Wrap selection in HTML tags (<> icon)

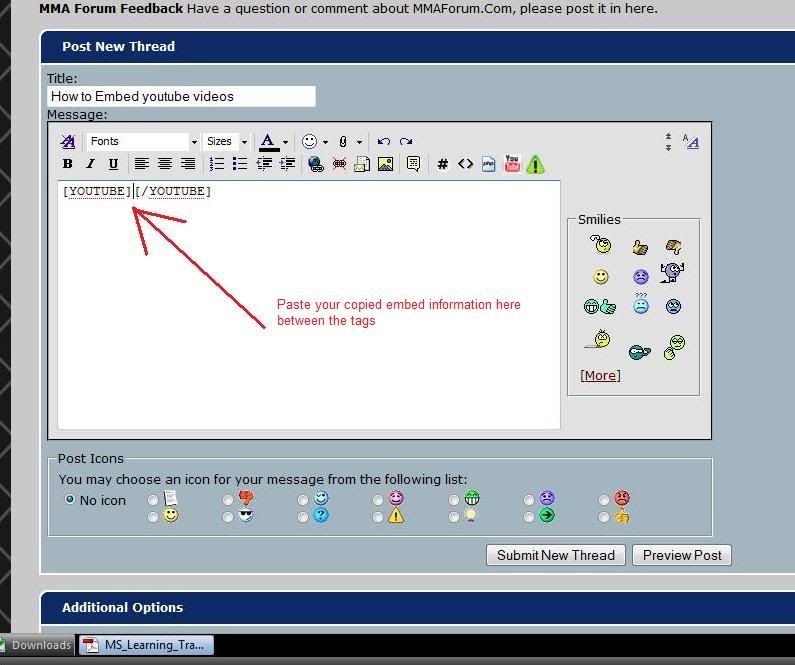[465, 164]
